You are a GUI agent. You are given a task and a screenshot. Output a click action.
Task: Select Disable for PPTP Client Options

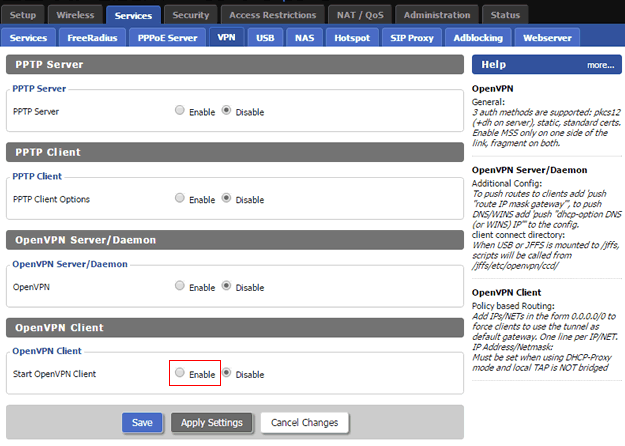tap(226, 198)
